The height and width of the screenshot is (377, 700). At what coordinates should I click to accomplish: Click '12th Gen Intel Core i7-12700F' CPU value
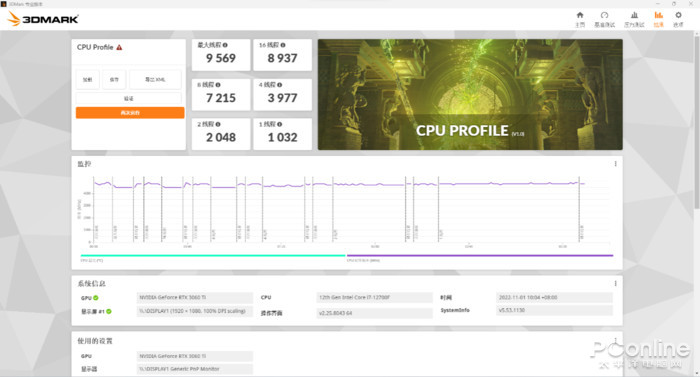[x=375, y=297]
